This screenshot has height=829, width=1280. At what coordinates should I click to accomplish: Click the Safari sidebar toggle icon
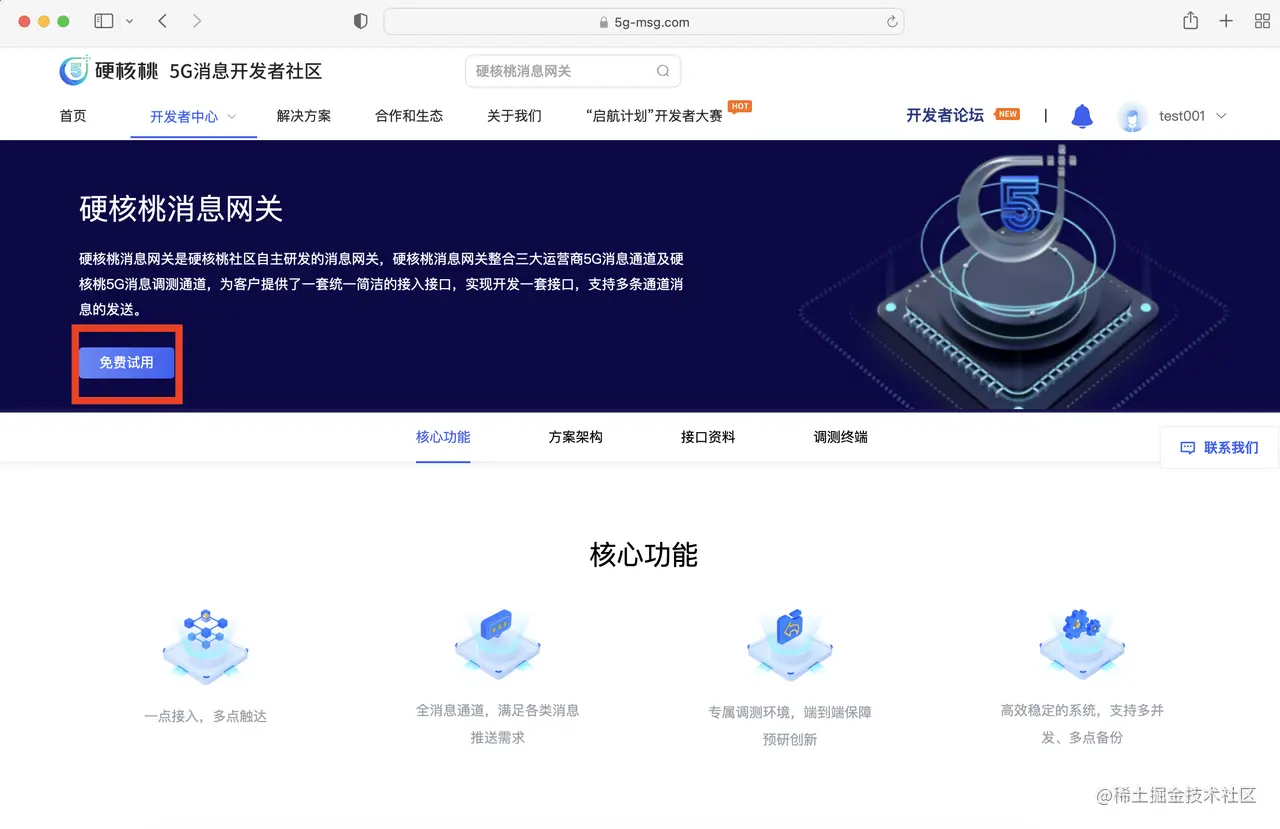(103, 21)
